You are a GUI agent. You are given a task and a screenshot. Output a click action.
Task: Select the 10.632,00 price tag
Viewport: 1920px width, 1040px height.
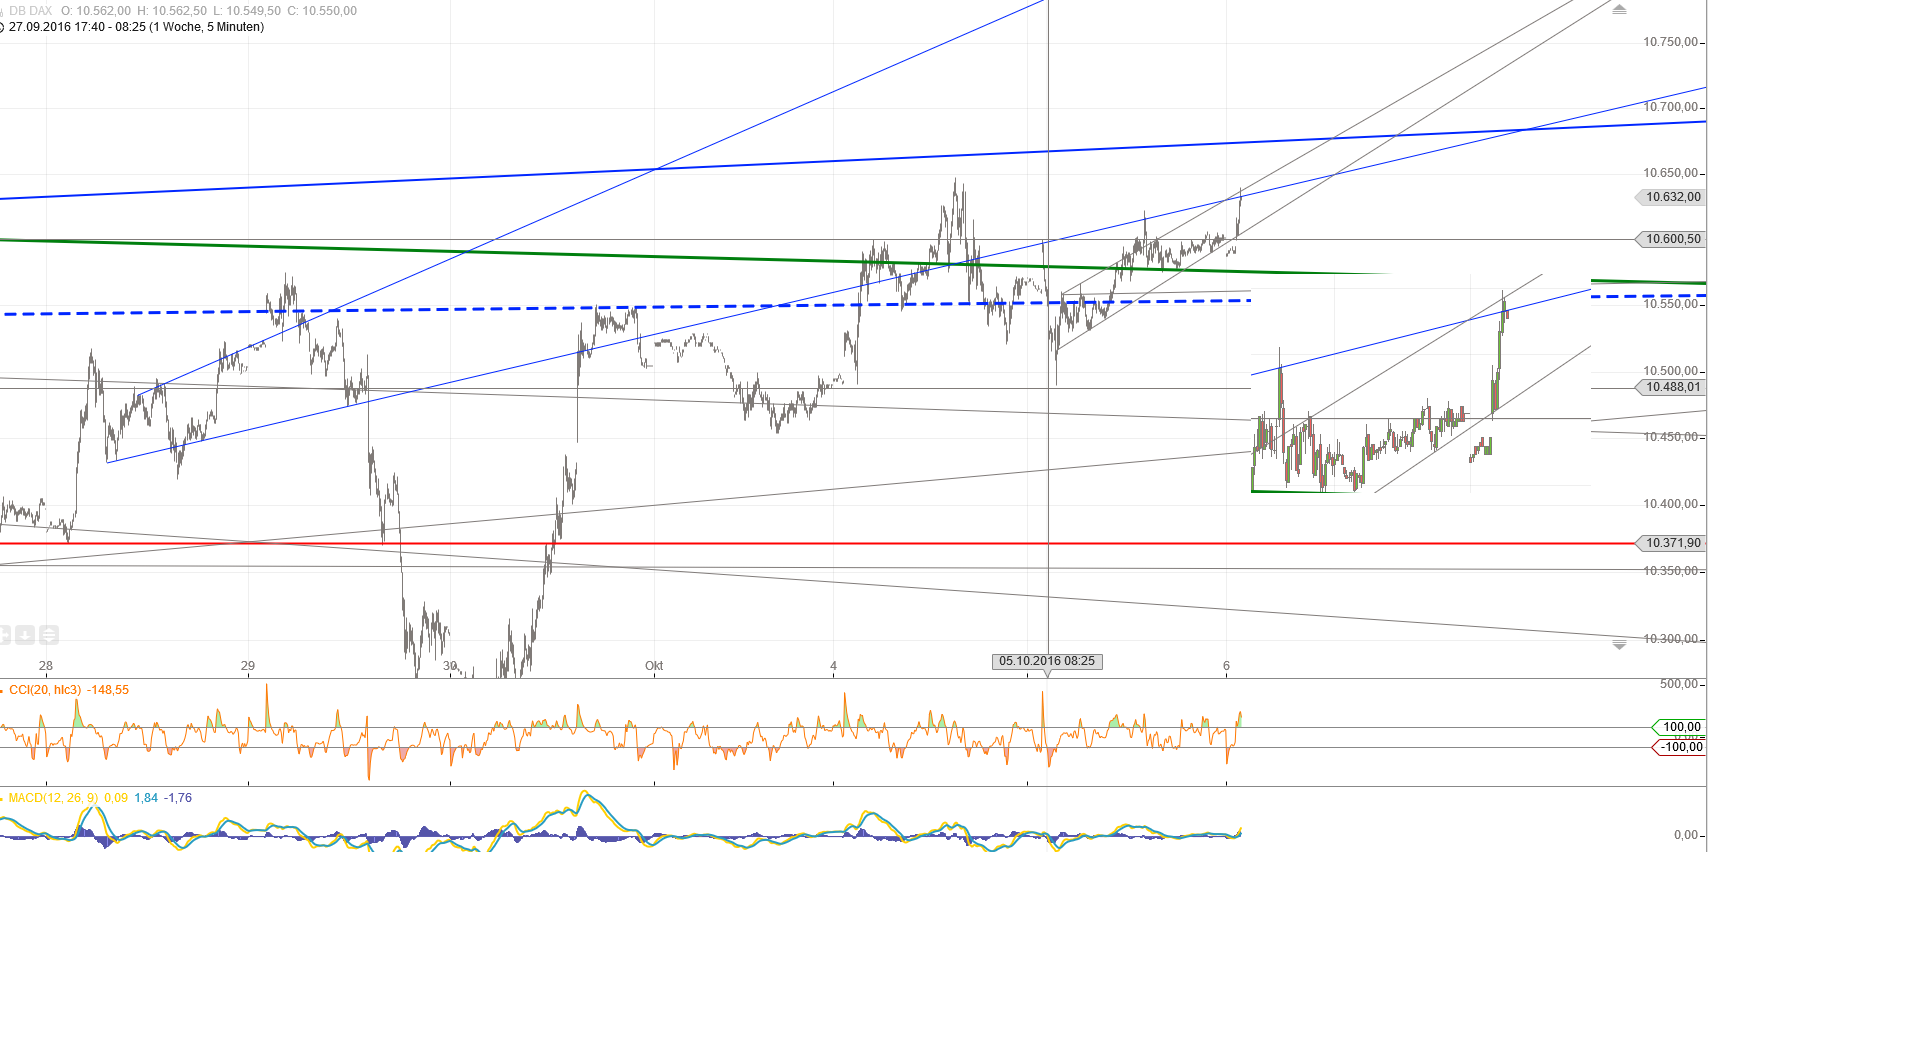[x=1670, y=197]
